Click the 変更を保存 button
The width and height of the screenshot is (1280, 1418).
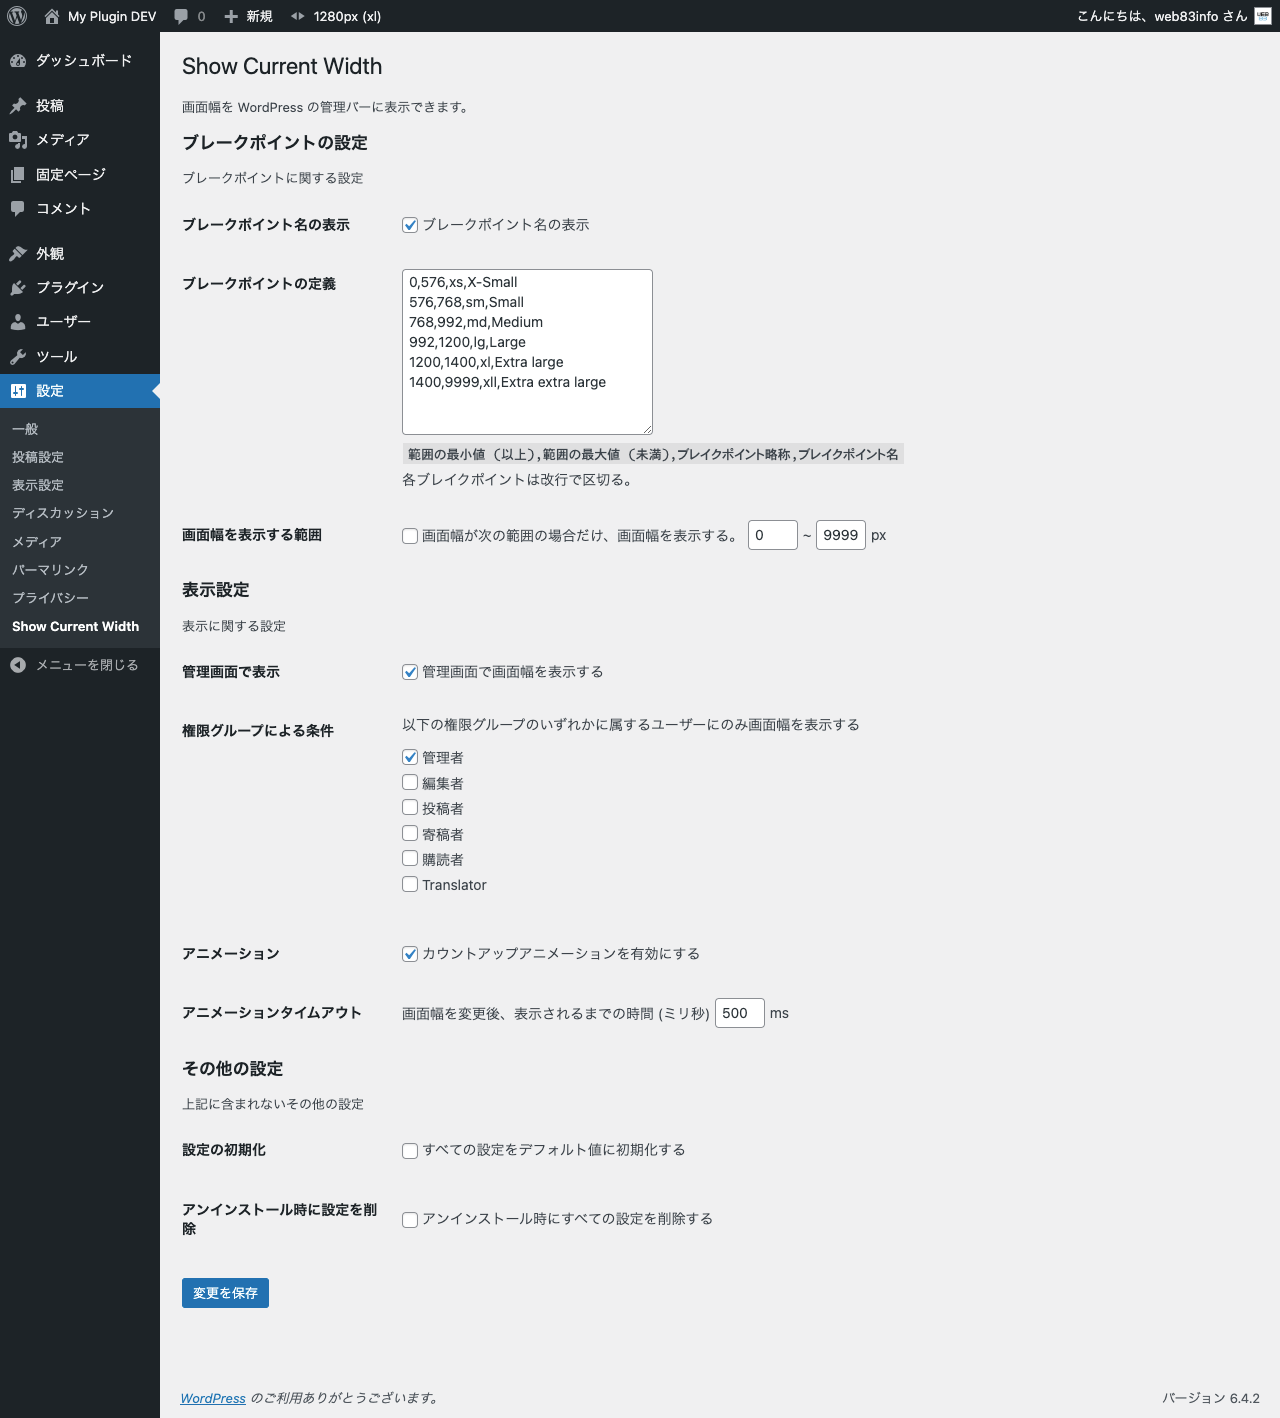pos(225,1293)
